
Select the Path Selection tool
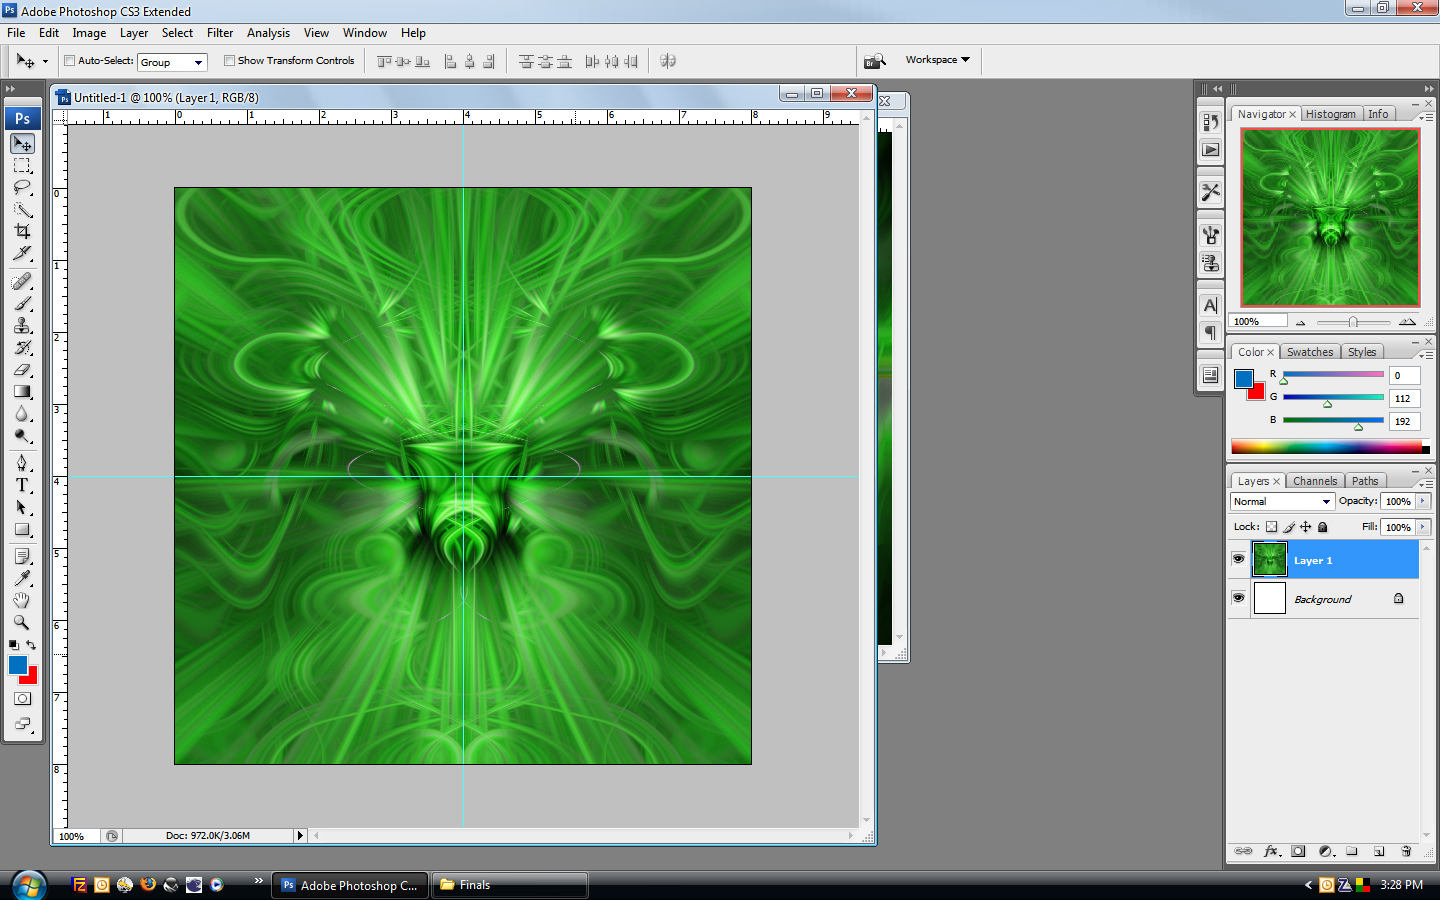[22, 507]
